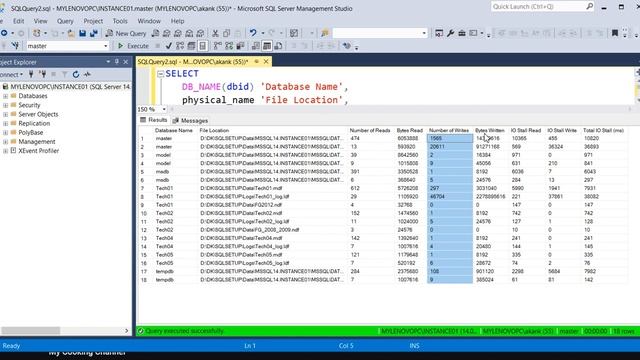Click the Change Connection icon beside the database box

coord(15,46)
